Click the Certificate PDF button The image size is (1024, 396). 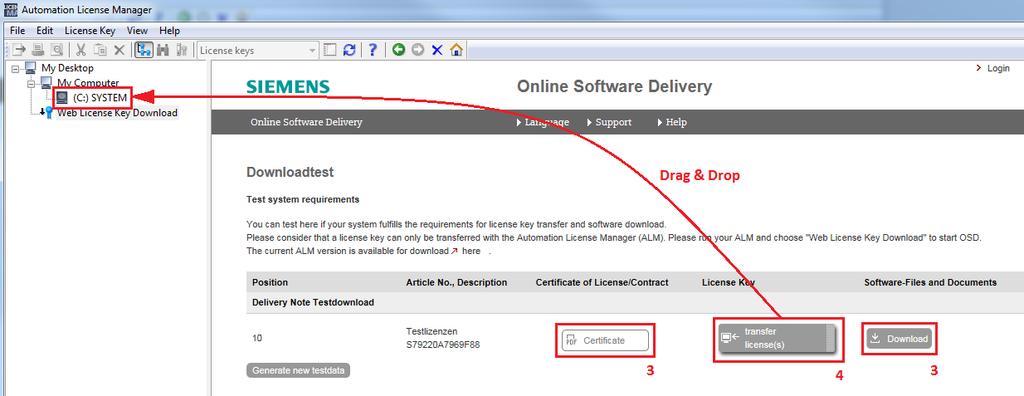coord(605,340)
